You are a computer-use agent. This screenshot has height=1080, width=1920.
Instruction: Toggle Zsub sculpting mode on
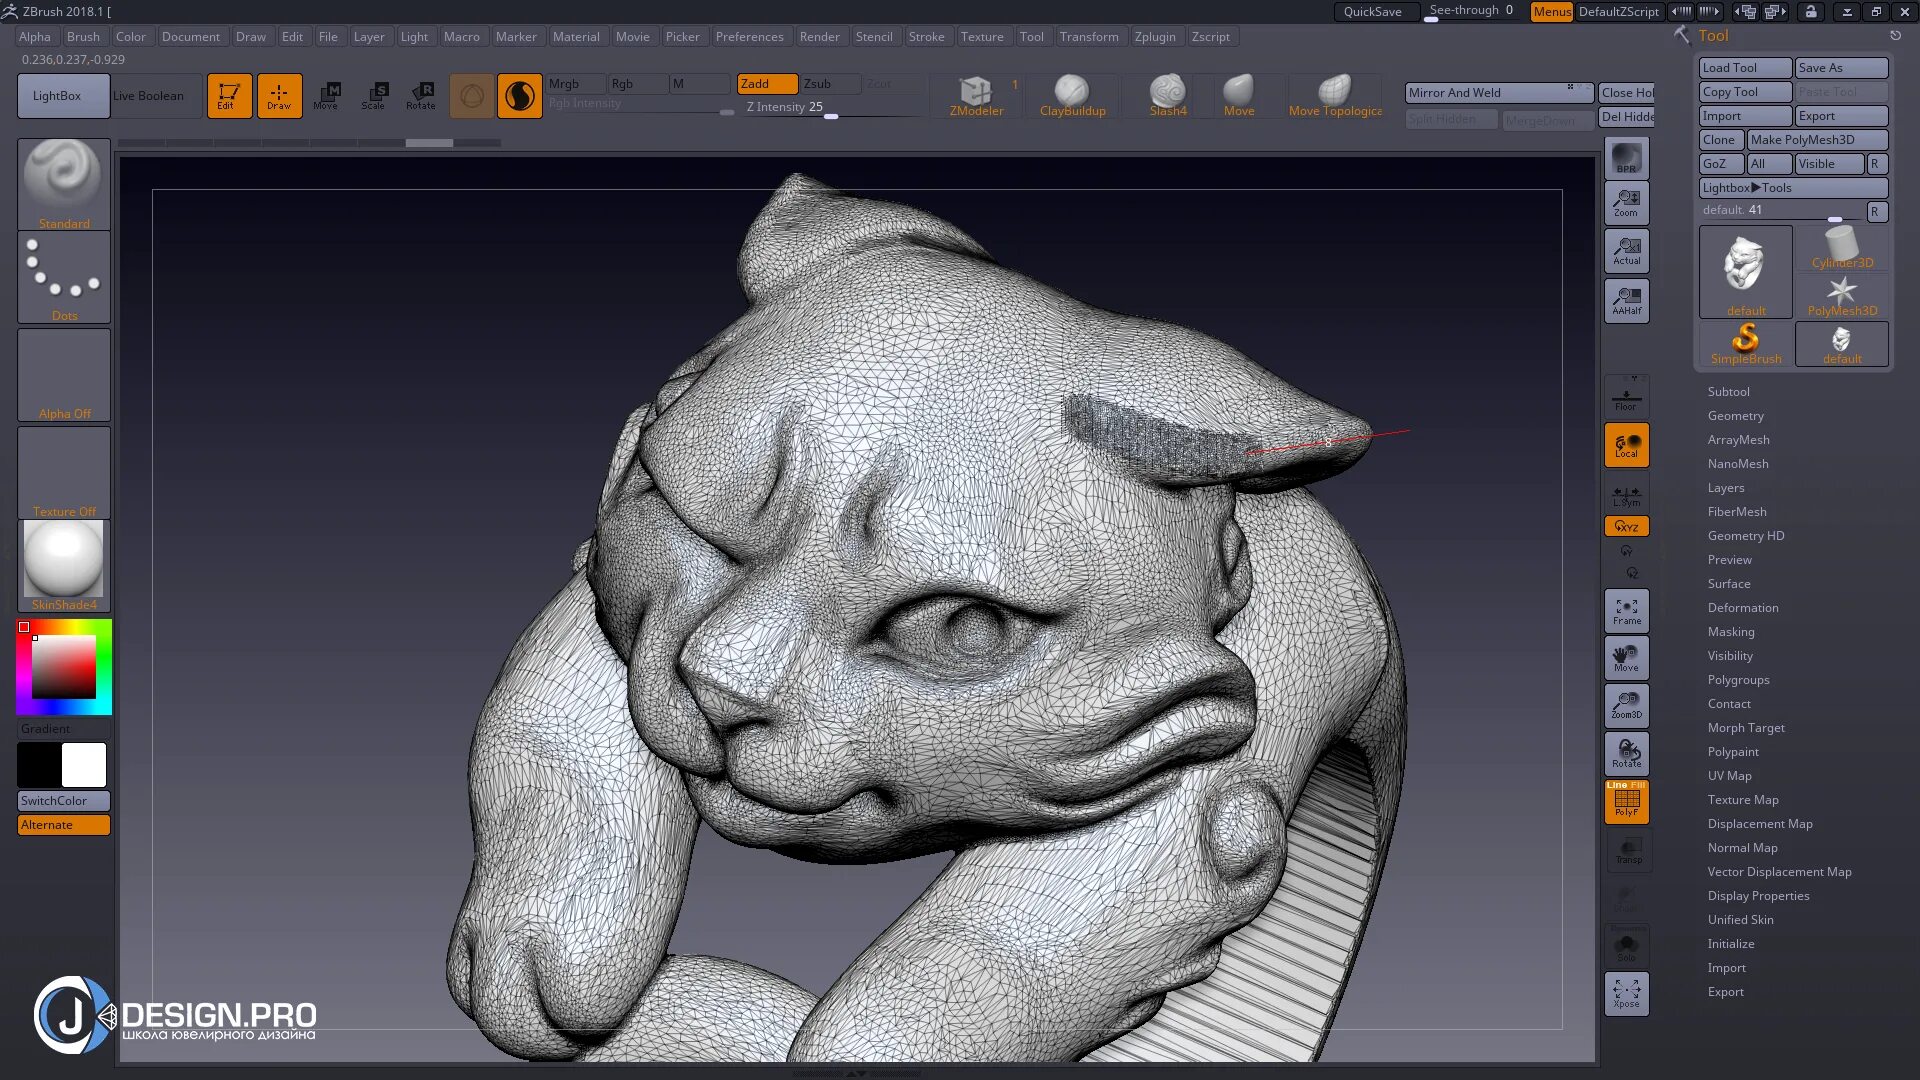pyautogui.click(x=818, y=83)
